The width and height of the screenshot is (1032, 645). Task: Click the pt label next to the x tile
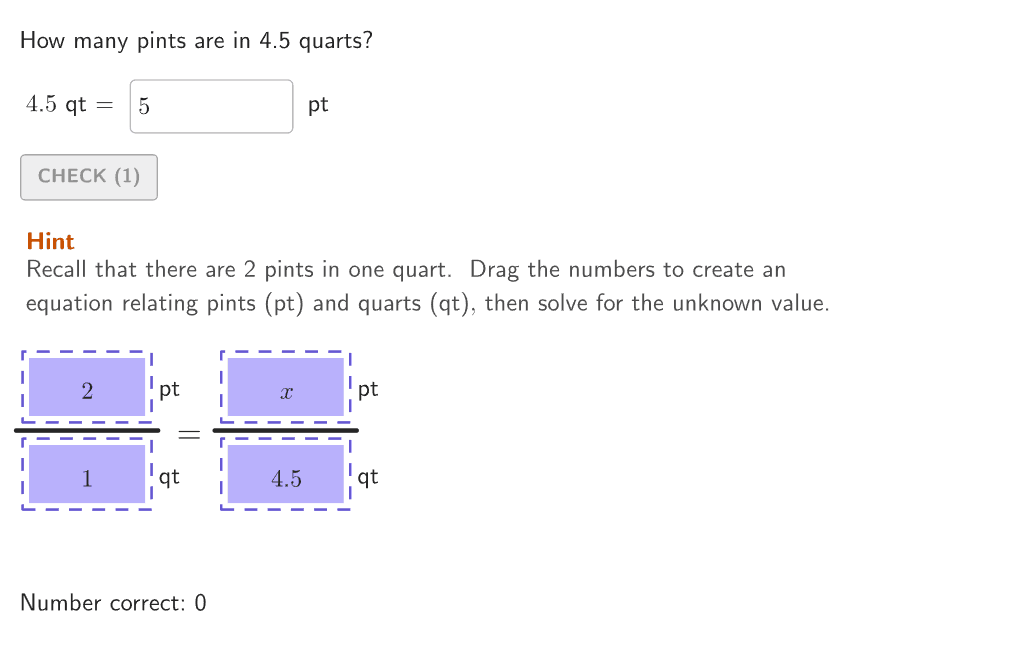click(x=368, y=389)
